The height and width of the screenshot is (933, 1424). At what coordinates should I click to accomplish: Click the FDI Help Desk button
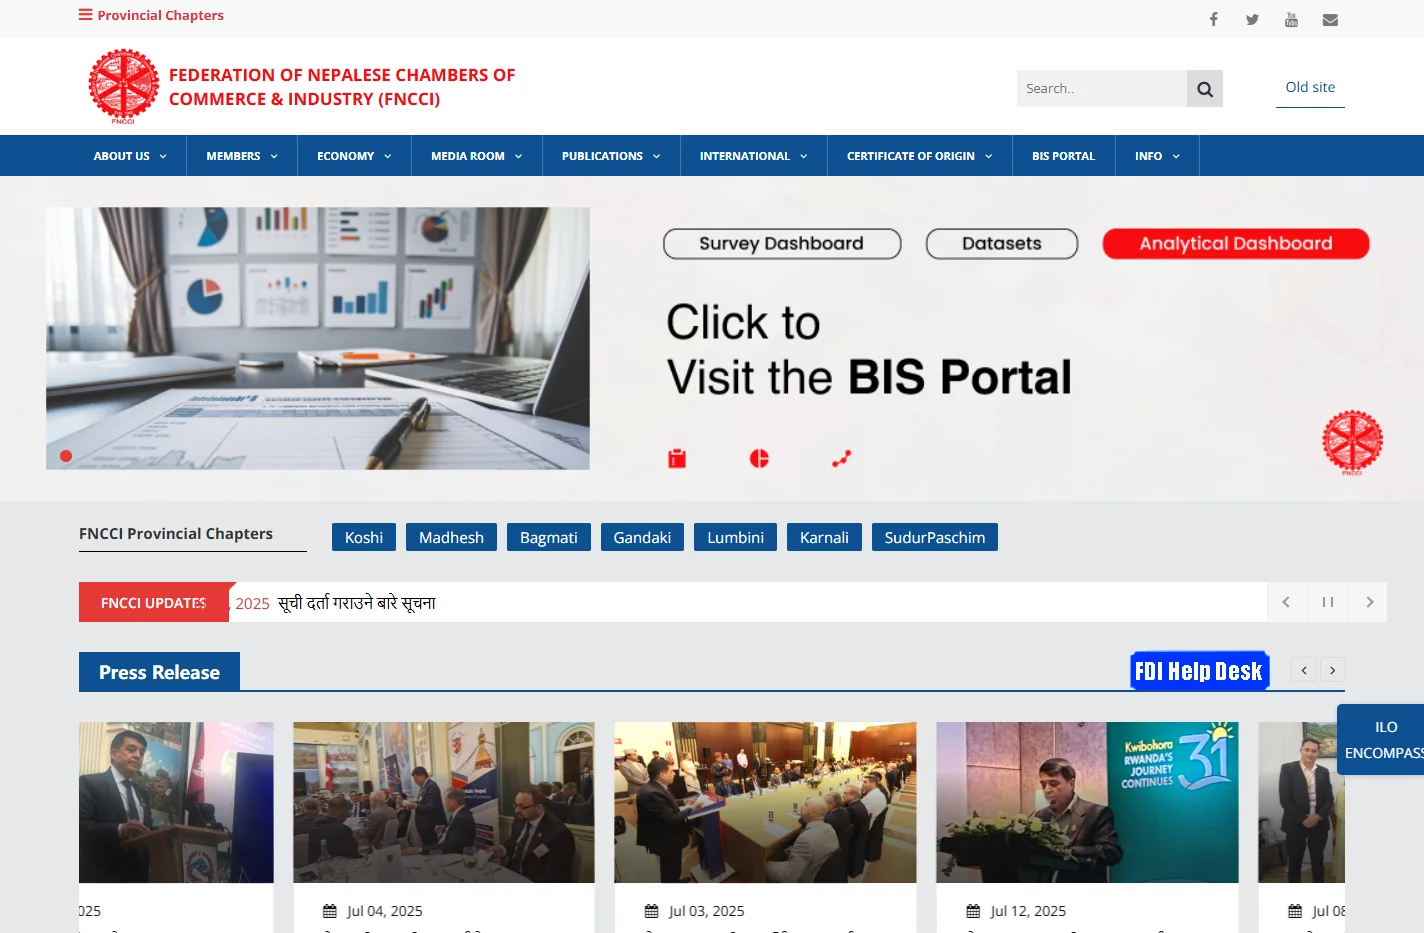(1199, 671)
